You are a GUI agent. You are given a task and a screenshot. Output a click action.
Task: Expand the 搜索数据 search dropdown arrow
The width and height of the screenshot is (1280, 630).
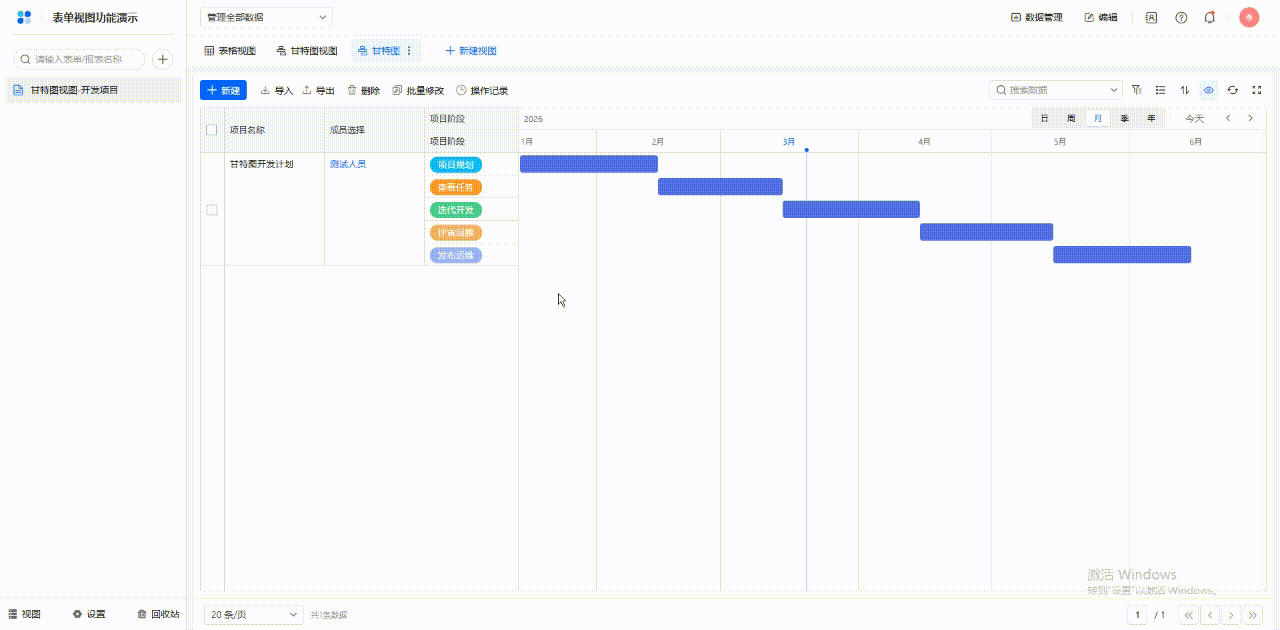1114,90
